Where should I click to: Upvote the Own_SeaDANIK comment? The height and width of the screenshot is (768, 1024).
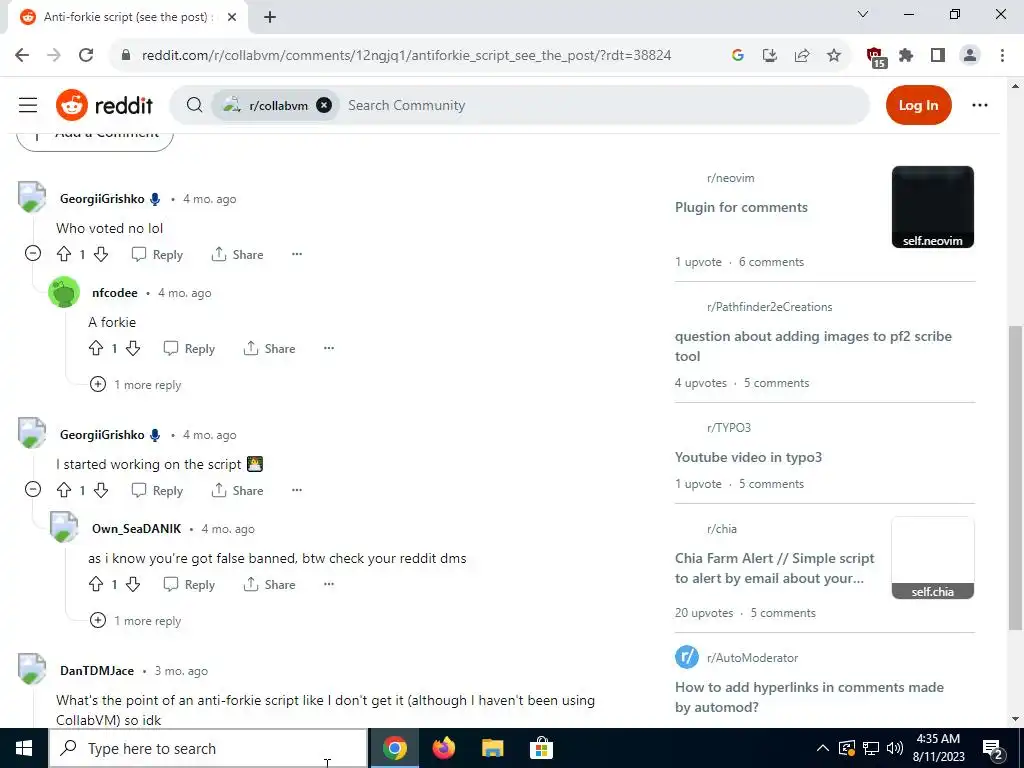pos(96,584)
